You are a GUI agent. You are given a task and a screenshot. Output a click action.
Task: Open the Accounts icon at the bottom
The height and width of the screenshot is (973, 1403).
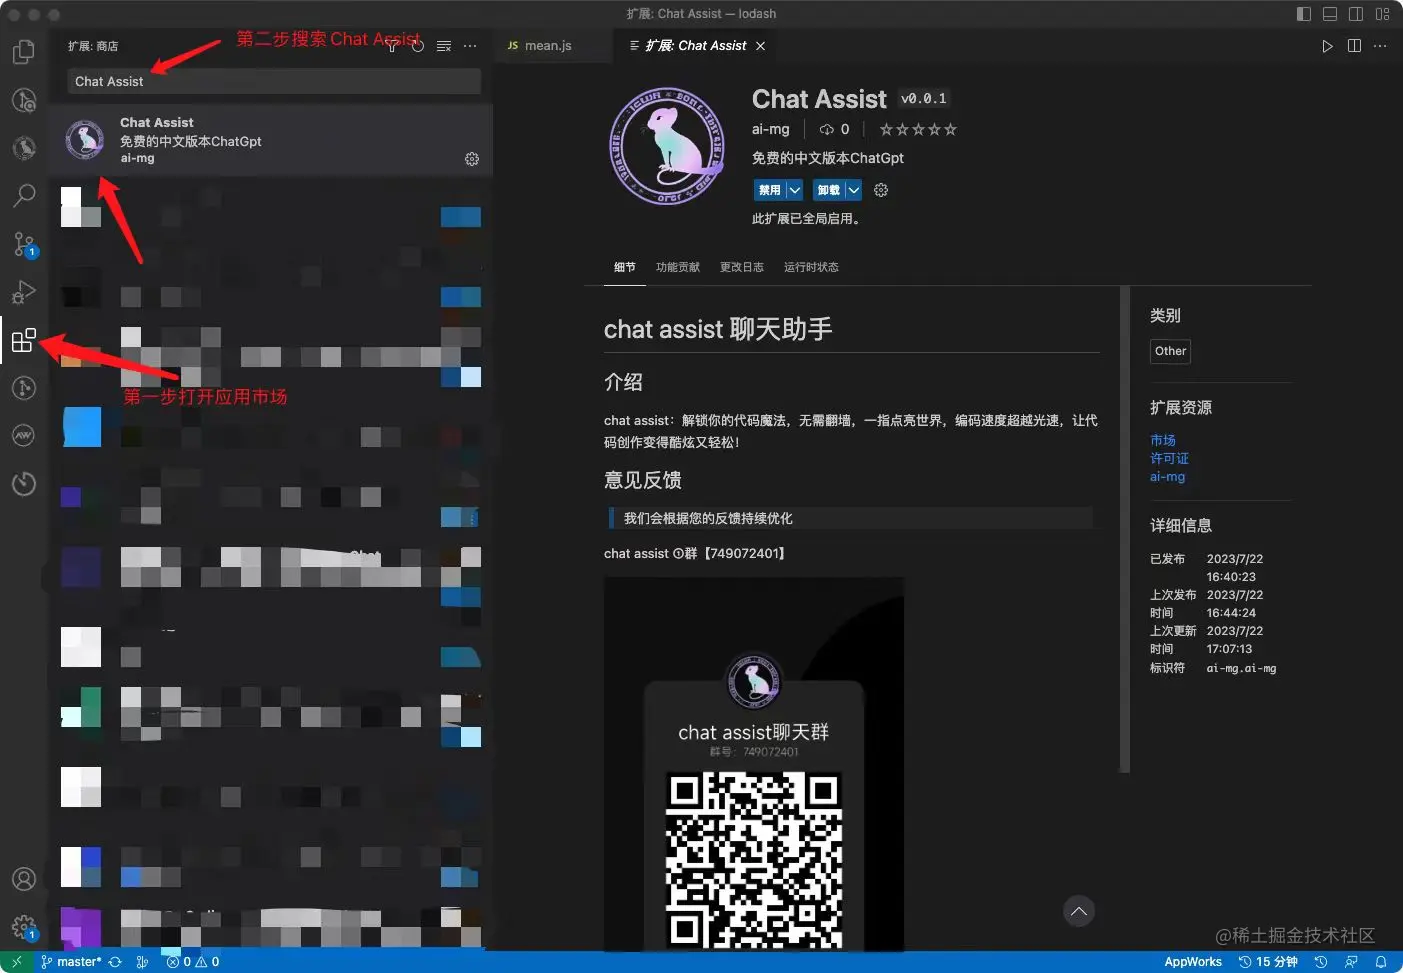tap(23, 878)
